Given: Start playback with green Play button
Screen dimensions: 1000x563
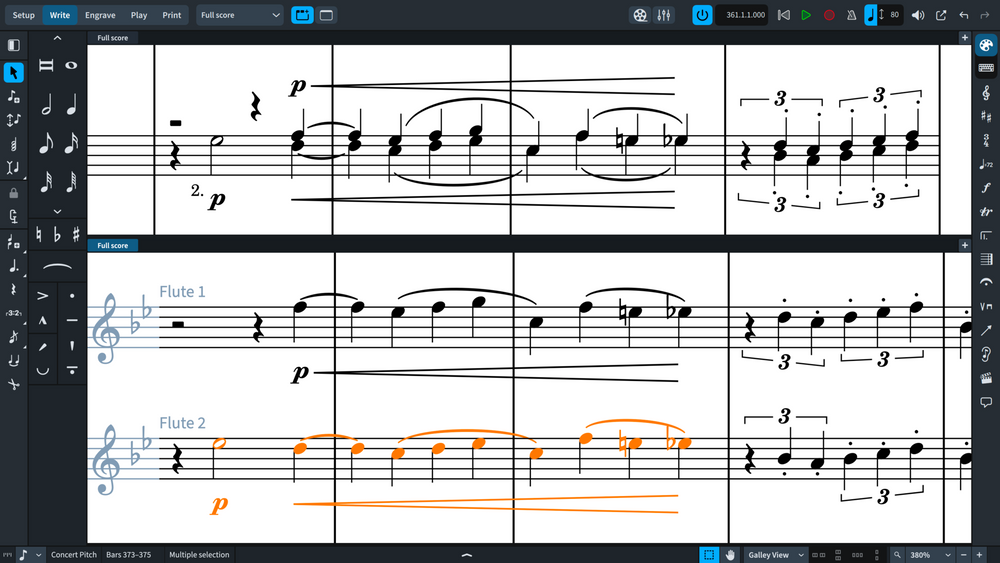Looking at the screenshot, I should pyautogui.click(x=806, y=15).
